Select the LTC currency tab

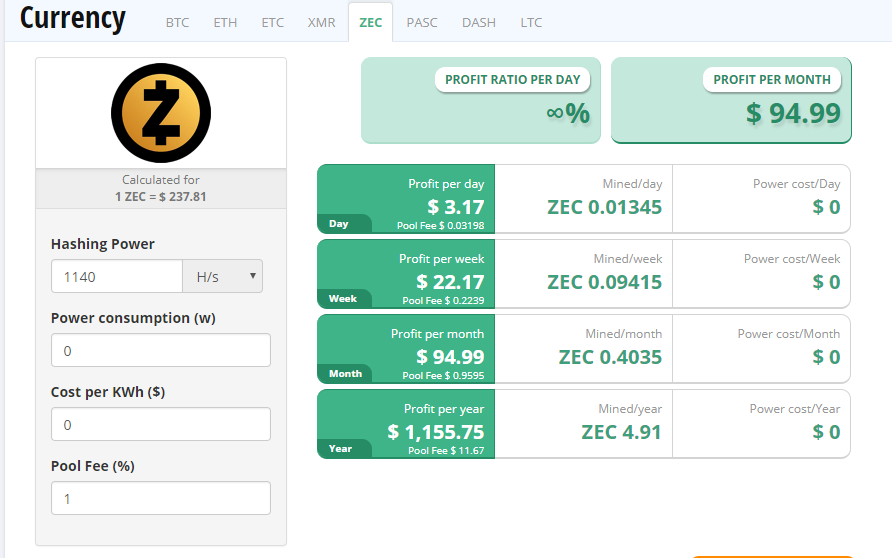tap(531, 22)
